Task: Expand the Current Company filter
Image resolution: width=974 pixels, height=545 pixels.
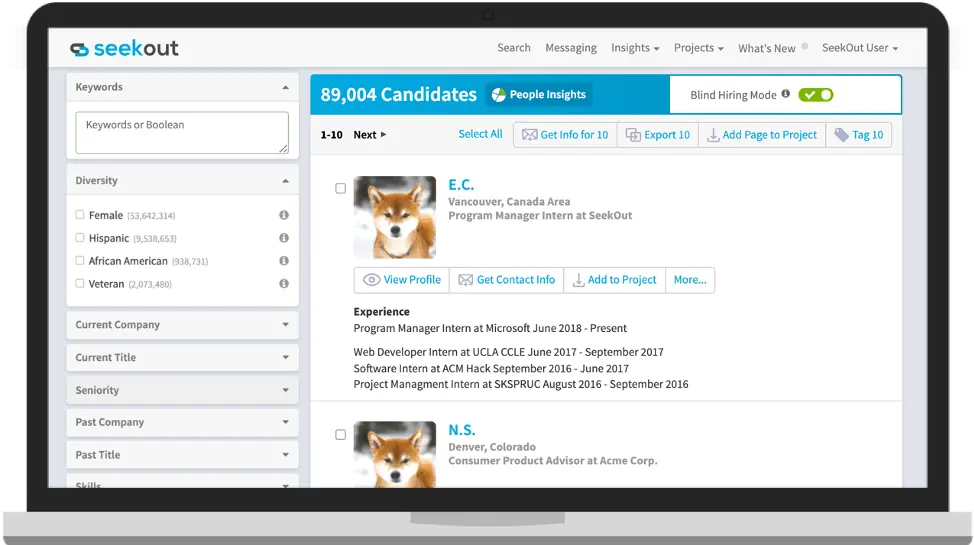Action: coord(183,324)
